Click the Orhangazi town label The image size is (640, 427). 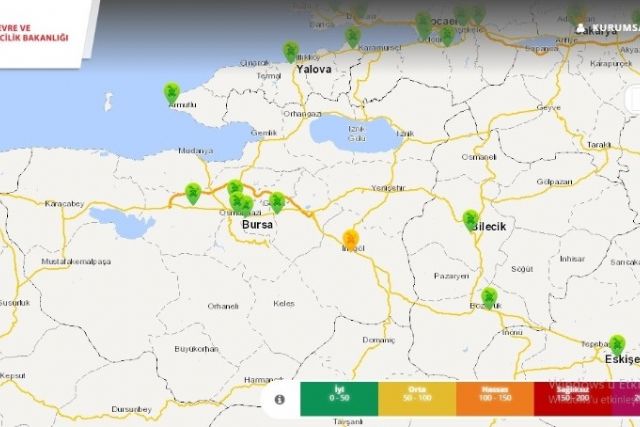click(x=302, y=114)
